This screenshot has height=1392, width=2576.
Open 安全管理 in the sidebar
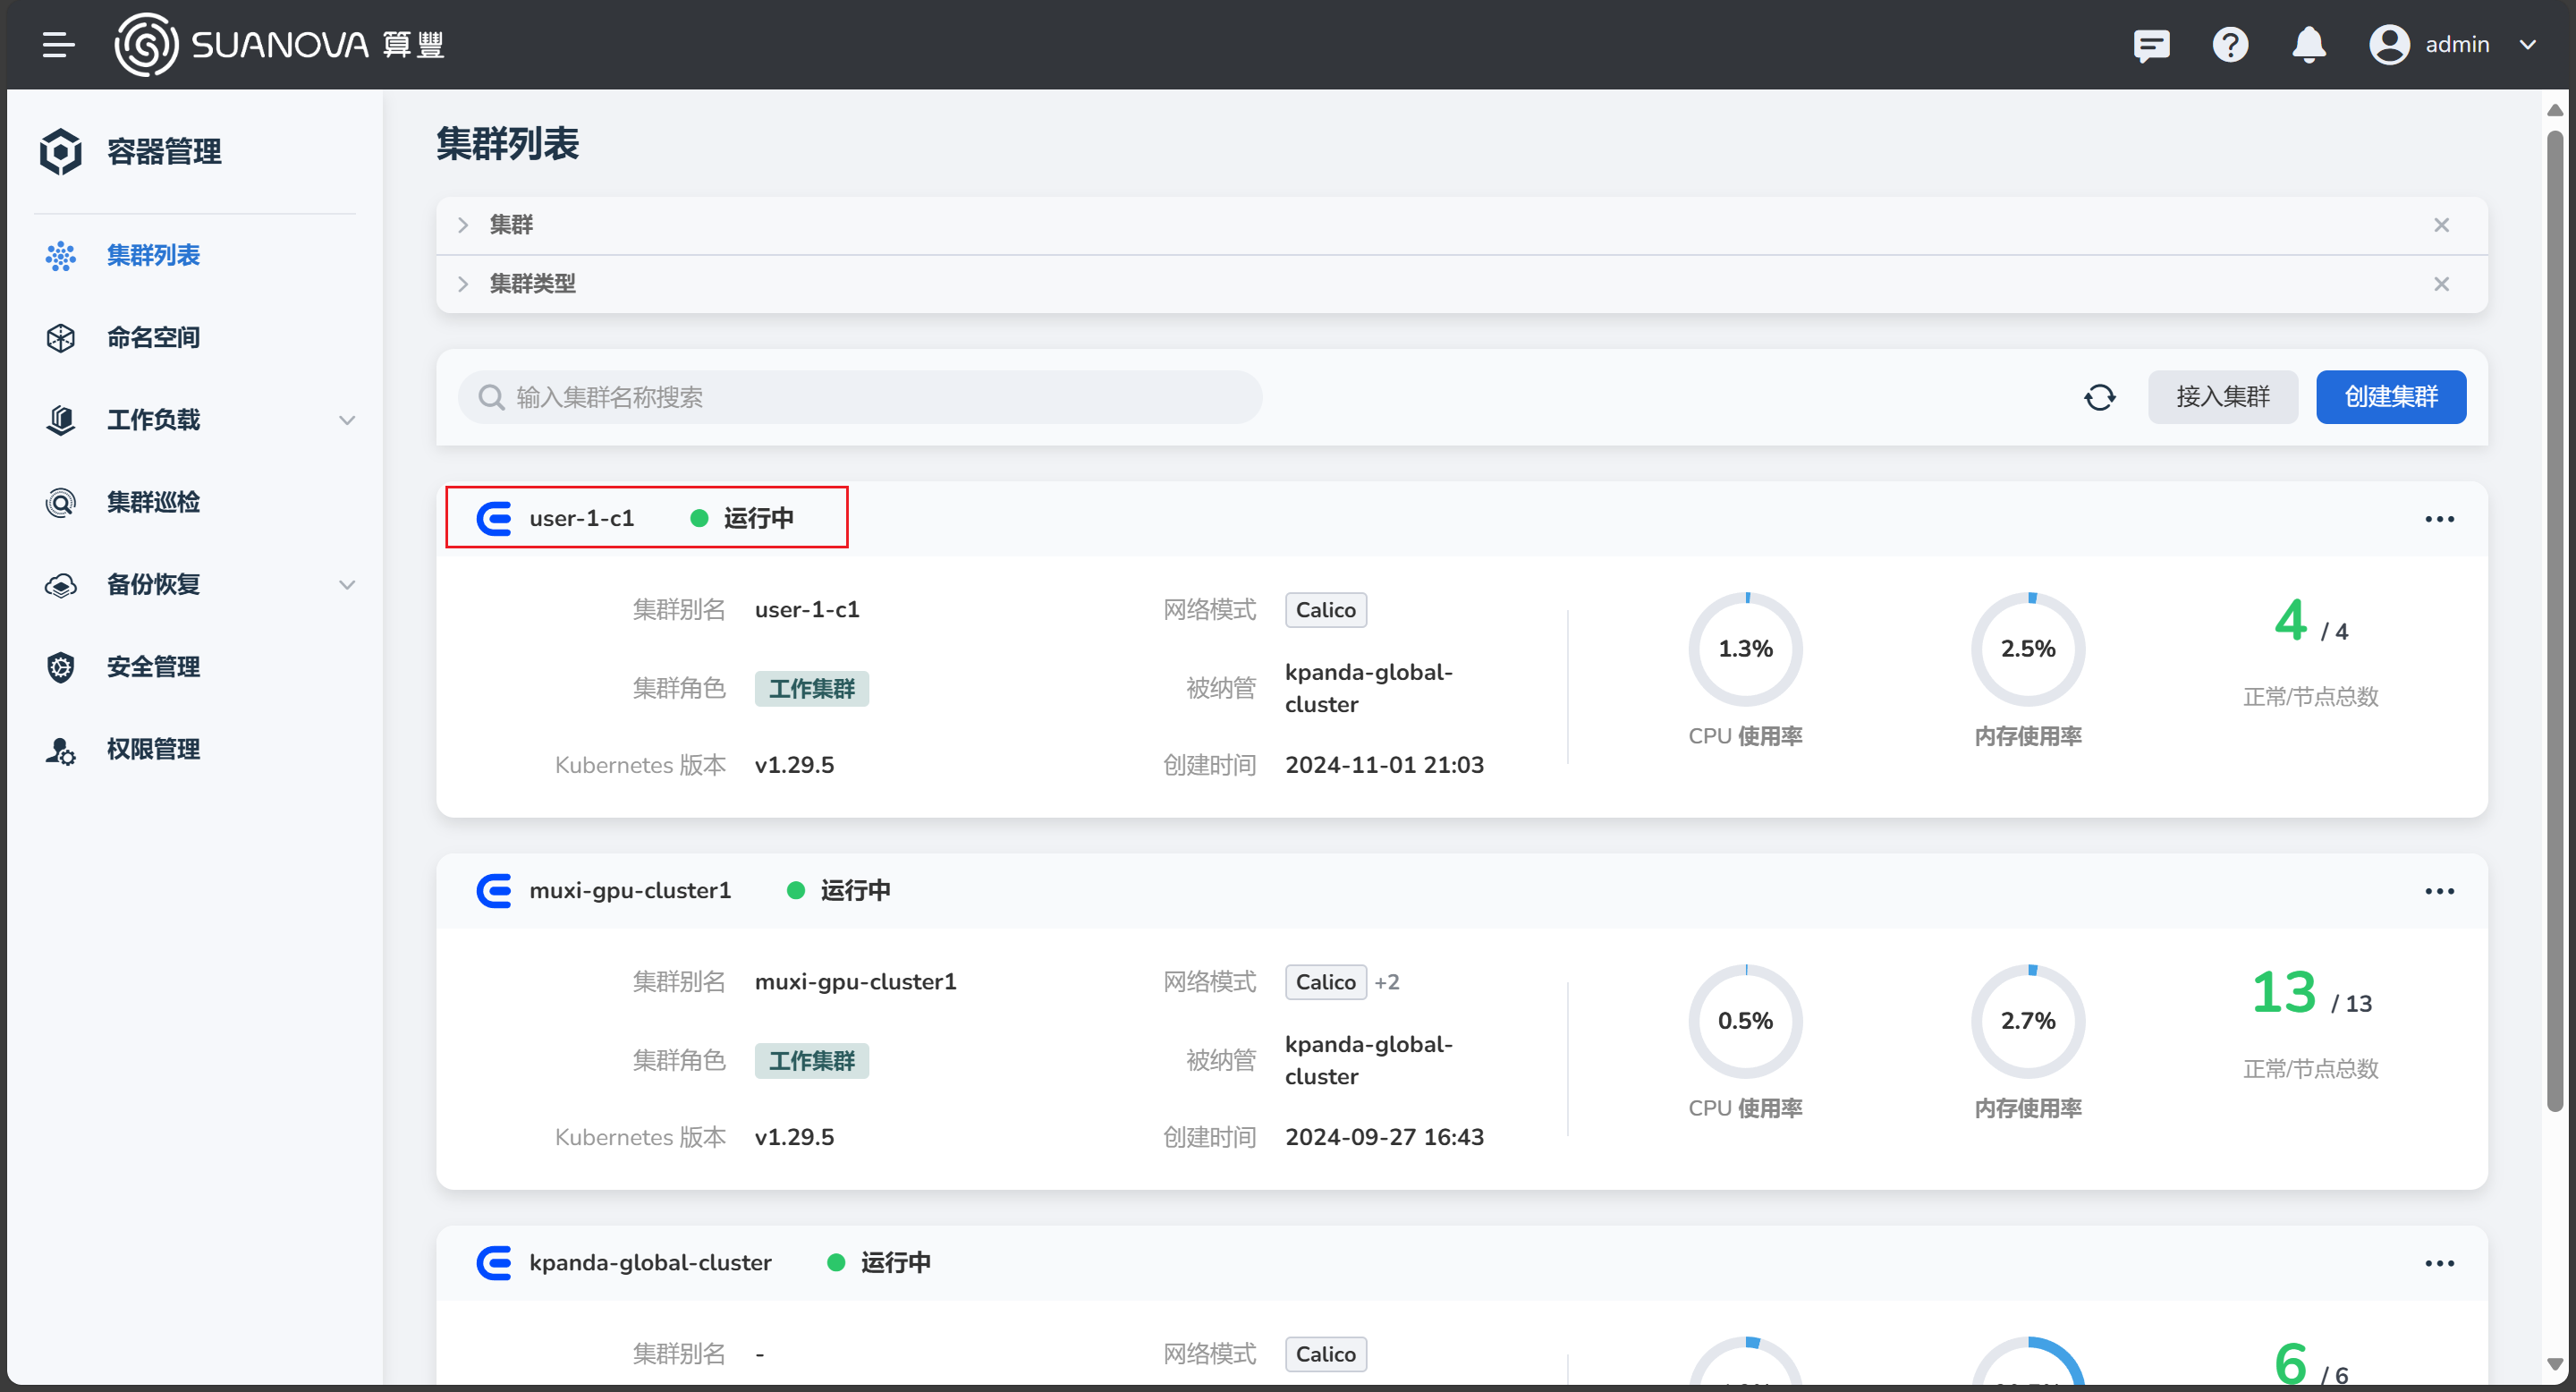[x=153, y=667]
